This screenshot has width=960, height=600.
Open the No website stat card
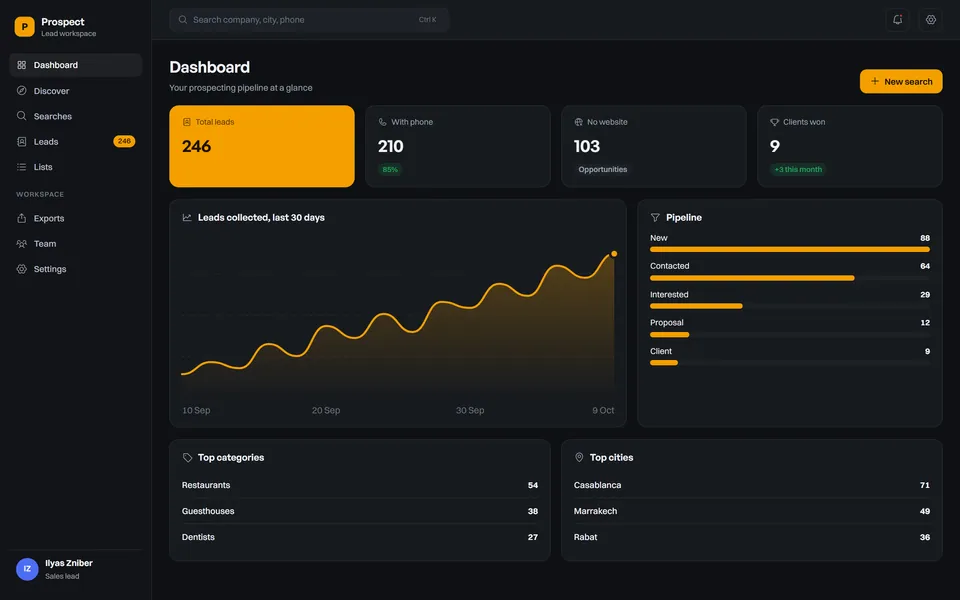[x=654, y=146]
